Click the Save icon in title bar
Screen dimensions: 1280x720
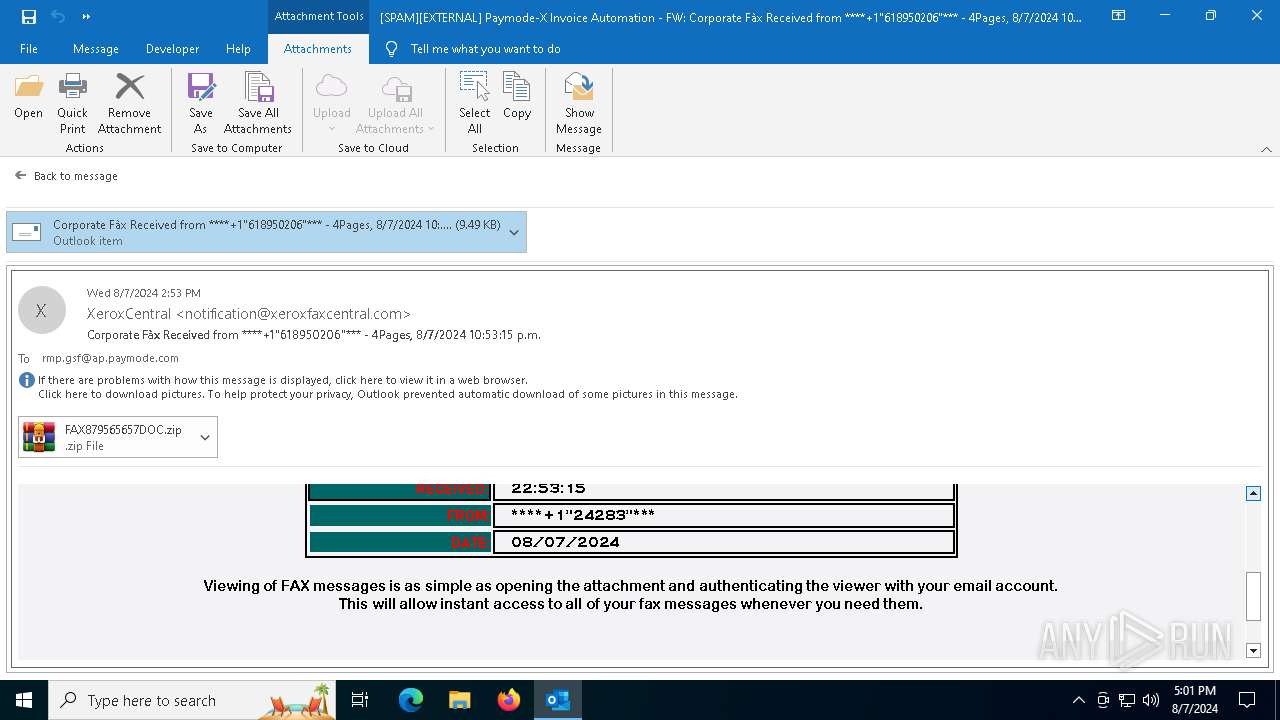tap(29, 16)
